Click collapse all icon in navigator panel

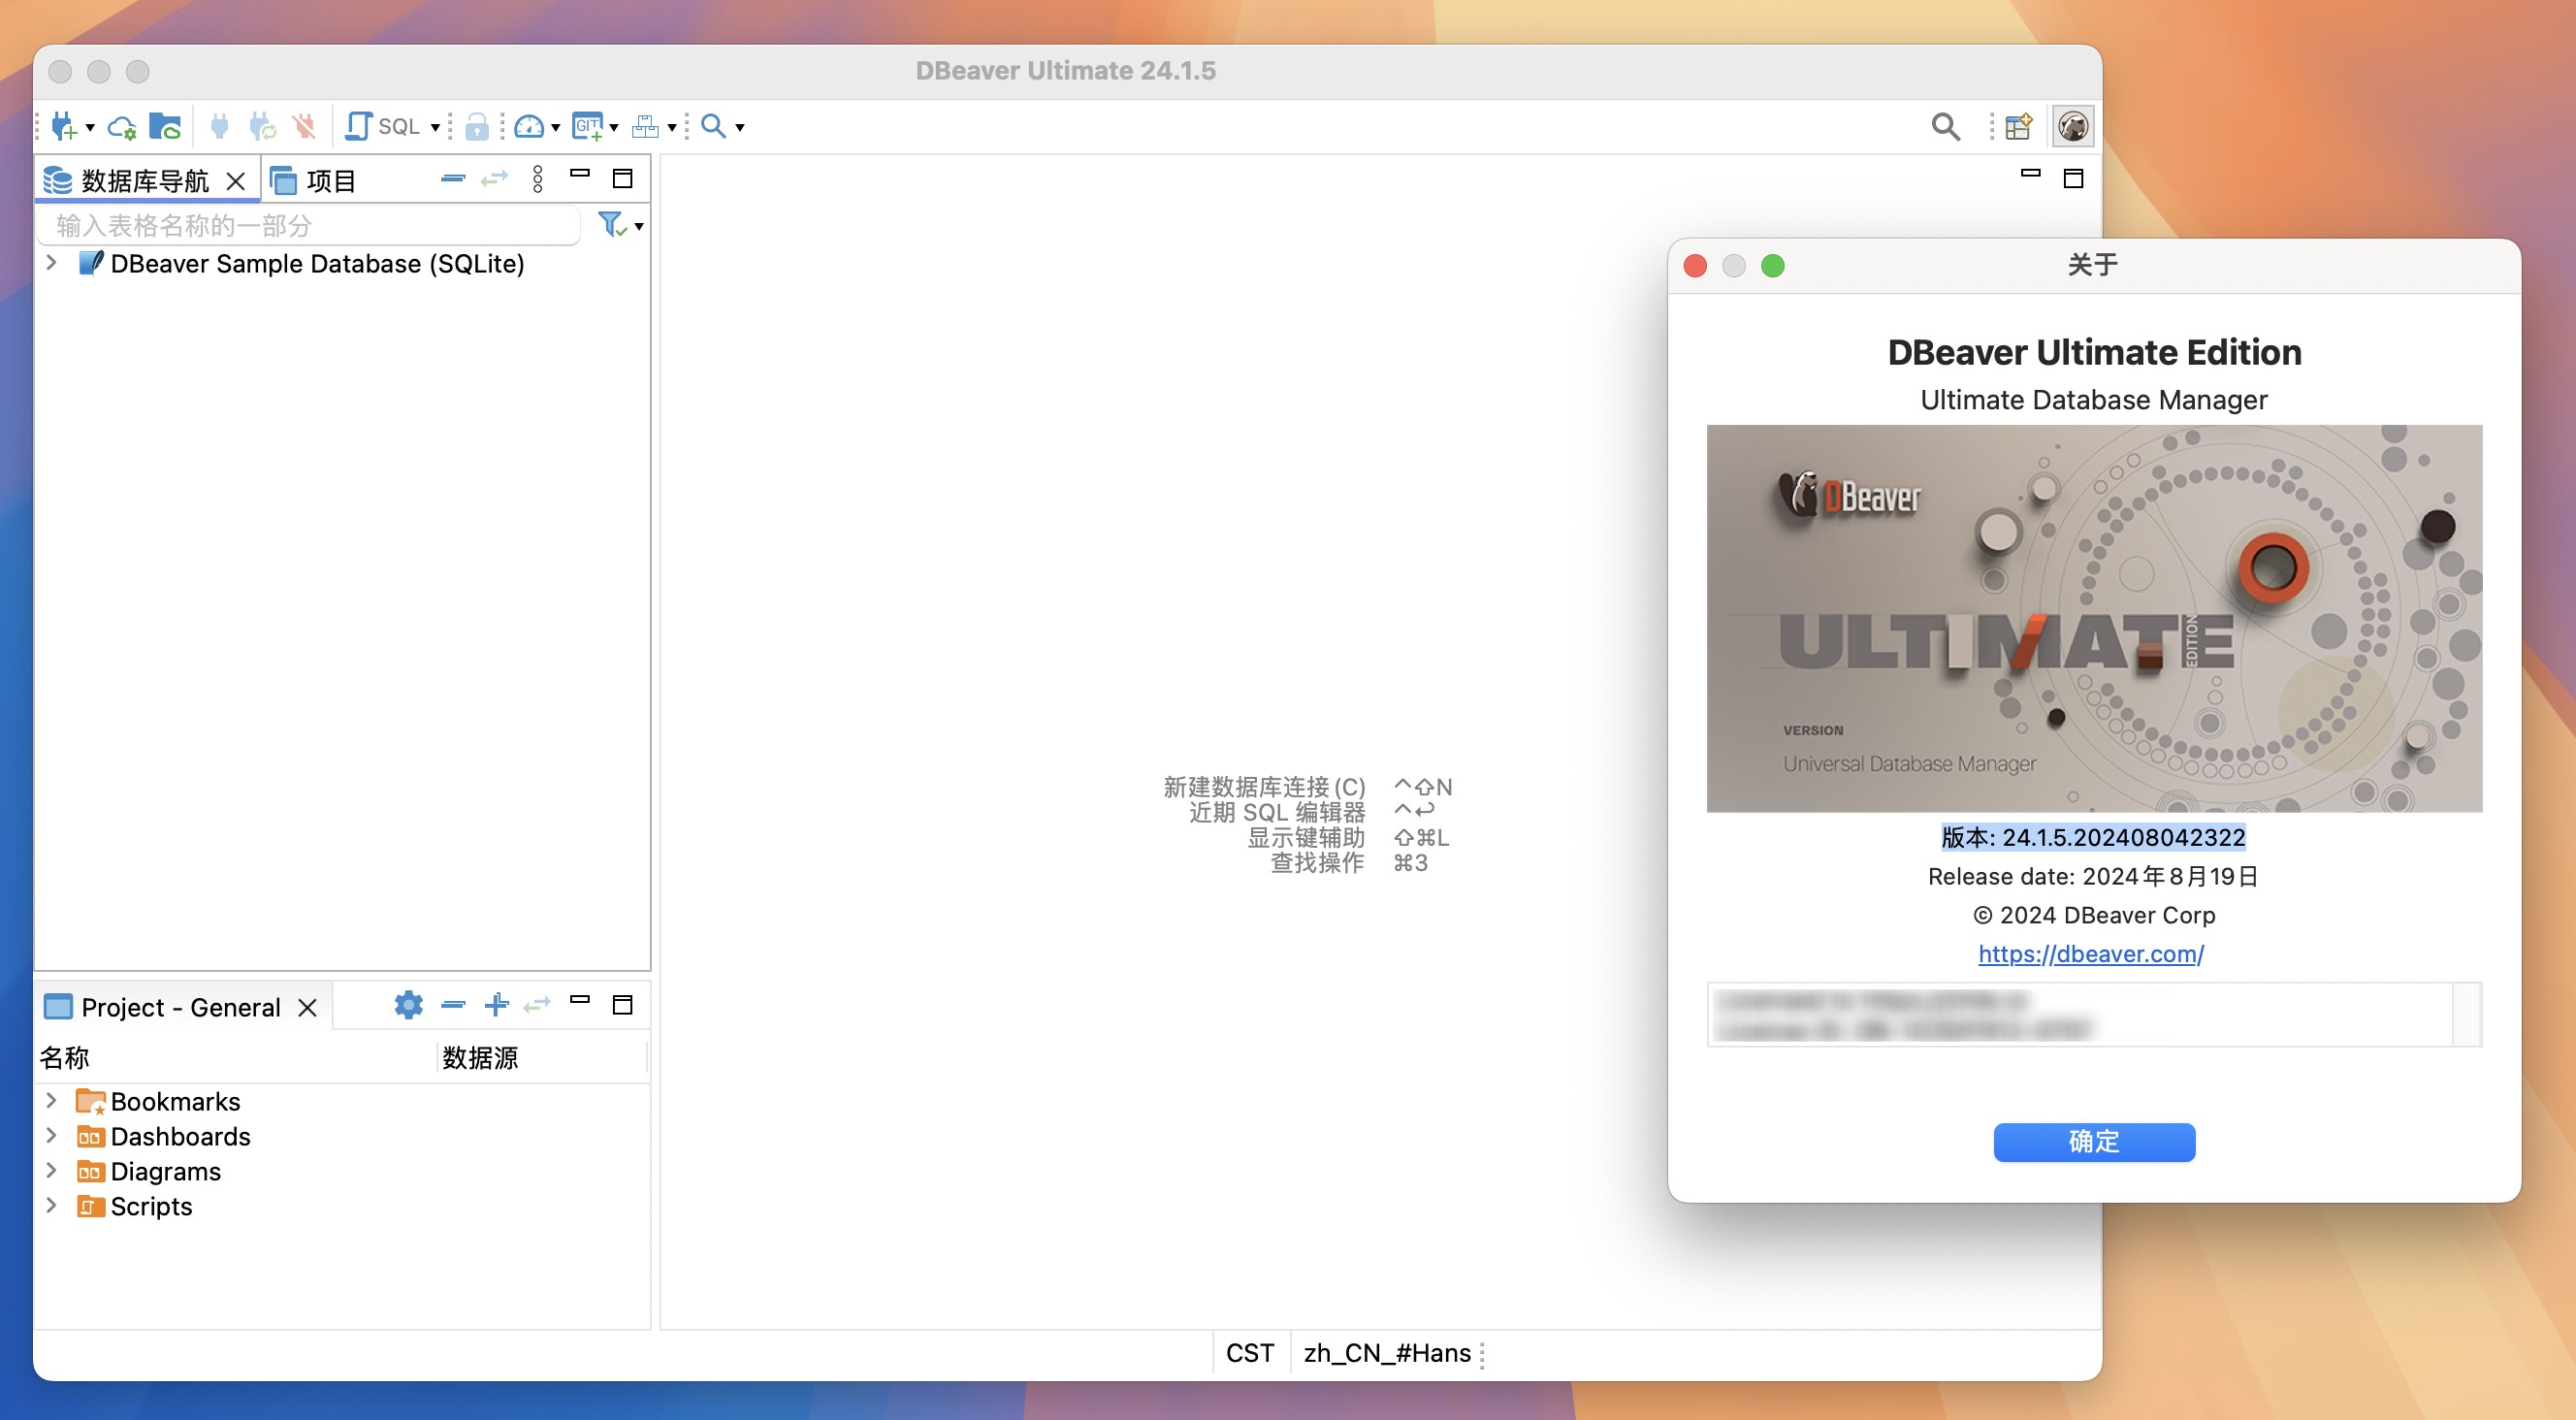tap(453, 179)
